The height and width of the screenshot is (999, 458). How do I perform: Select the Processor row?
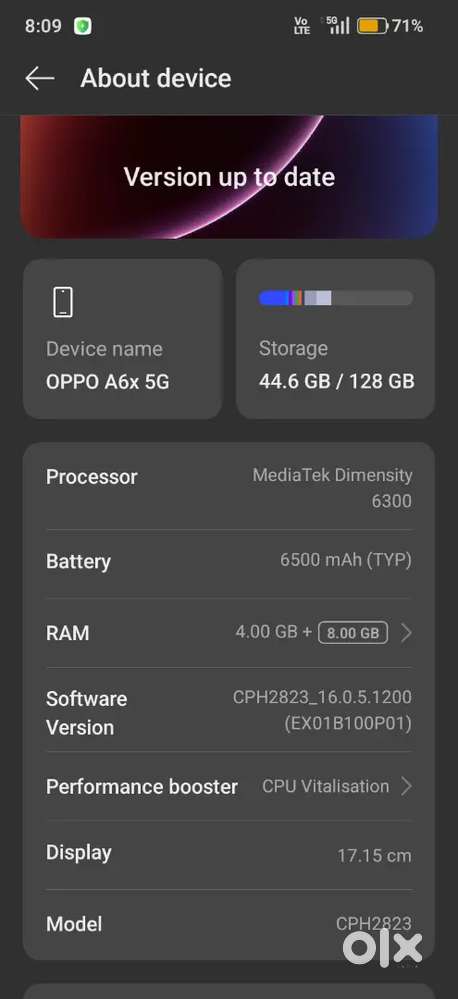[x=229, y=488]
